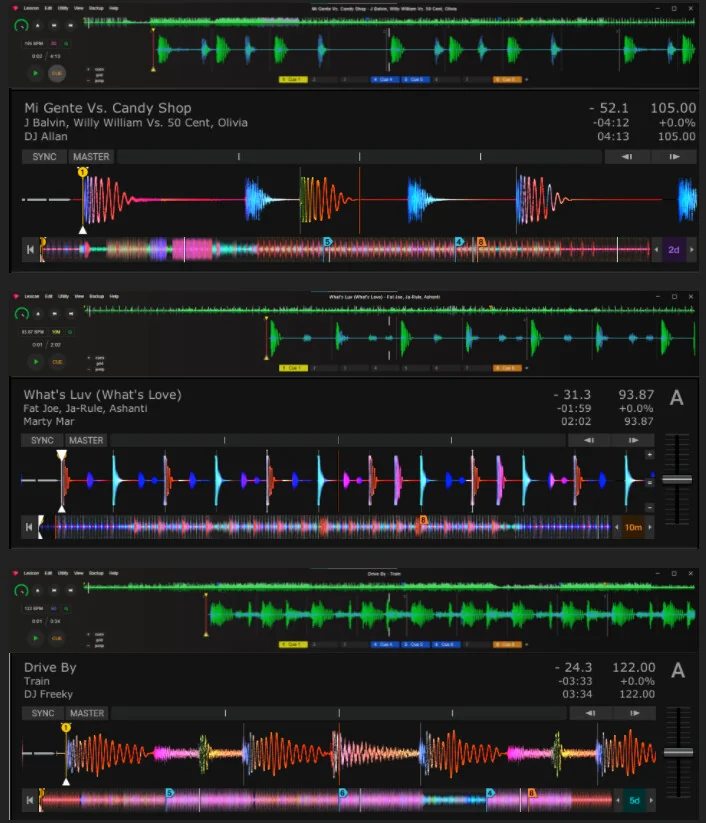Click the purple 2d key indicator
706x823 pixels.
pos(673,250)
